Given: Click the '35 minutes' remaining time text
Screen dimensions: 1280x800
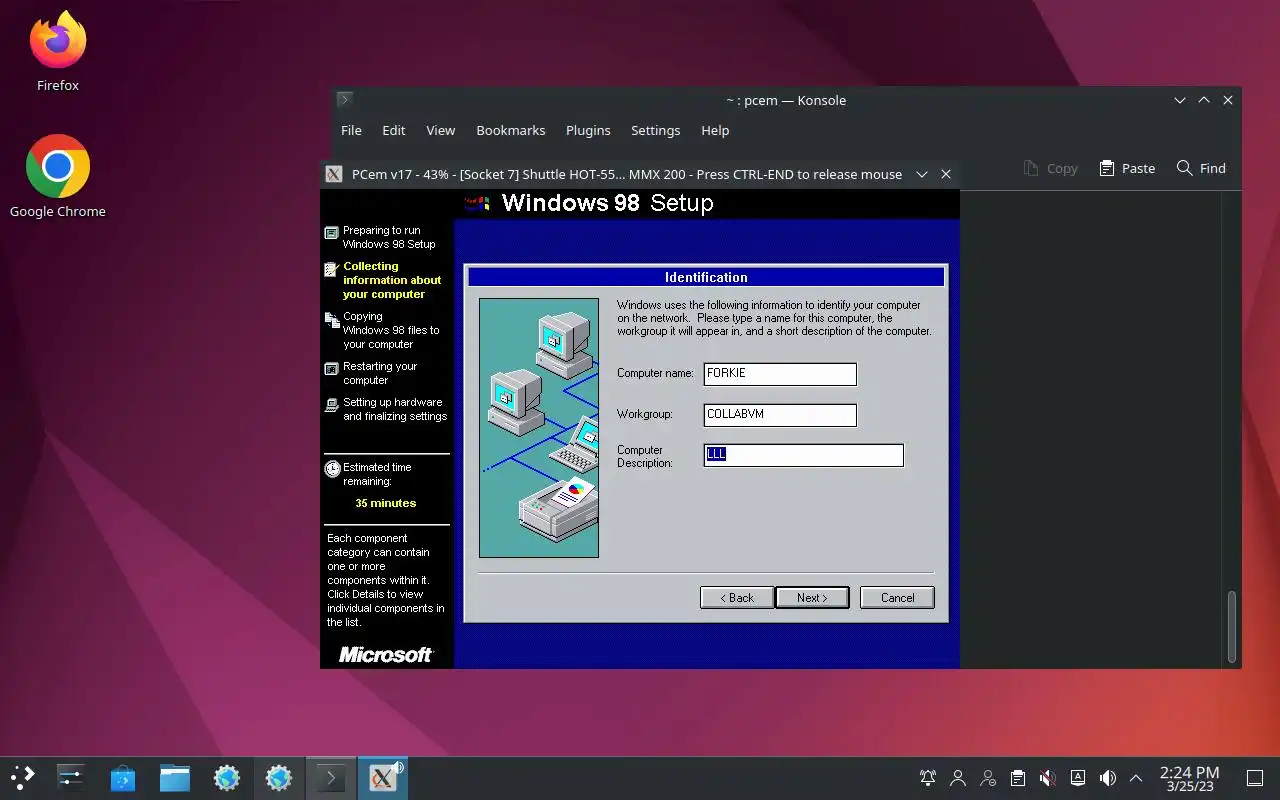Looking at the screenshot, I should (385, 503).
